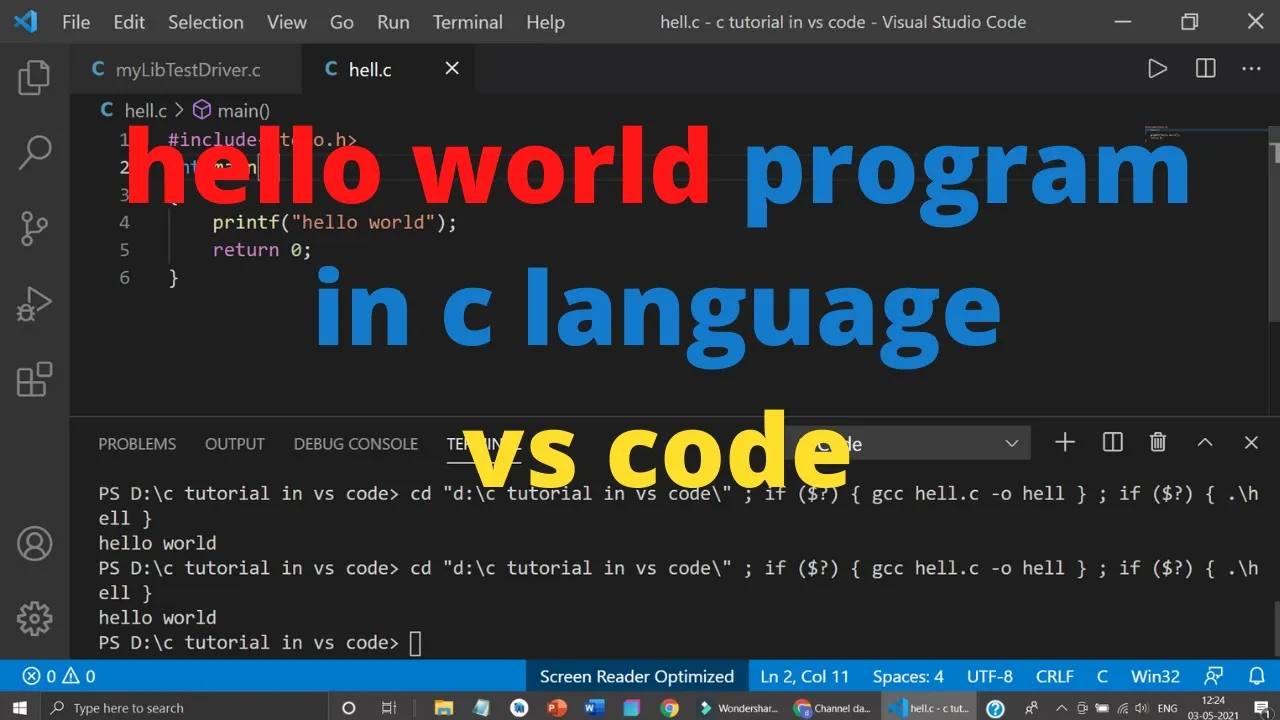Open Word from the taskbar
Screen dimensions: 1280x720
pos(594,707)
